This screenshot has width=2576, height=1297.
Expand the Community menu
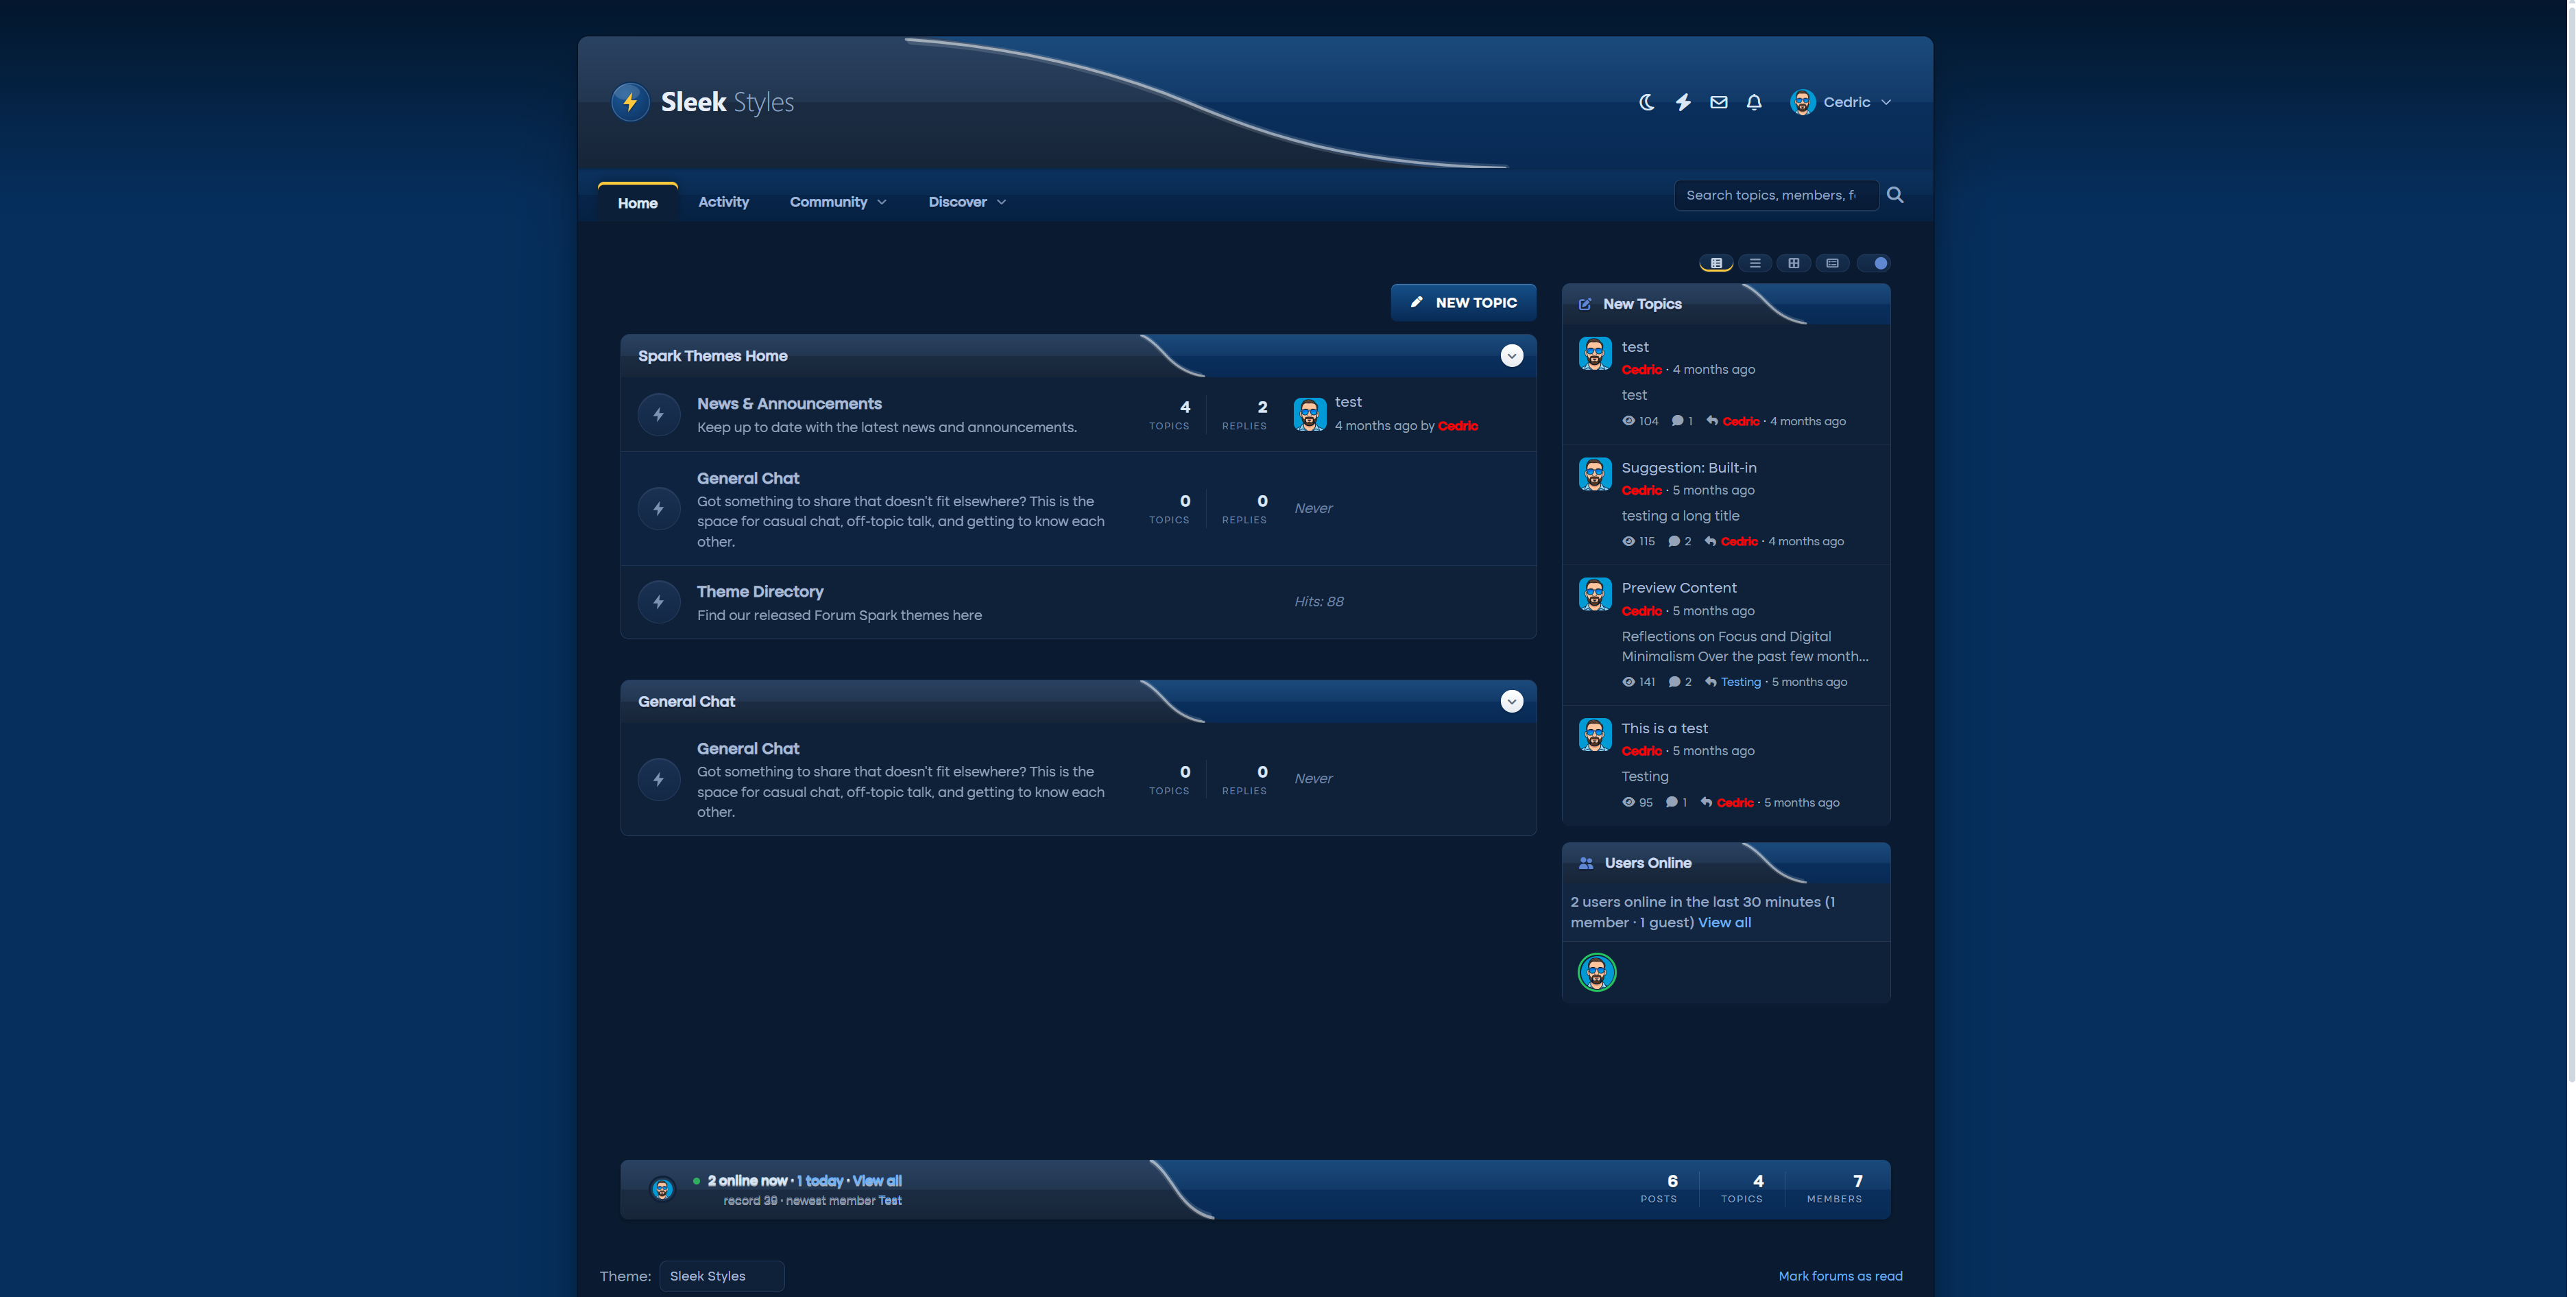pos(838,202)
